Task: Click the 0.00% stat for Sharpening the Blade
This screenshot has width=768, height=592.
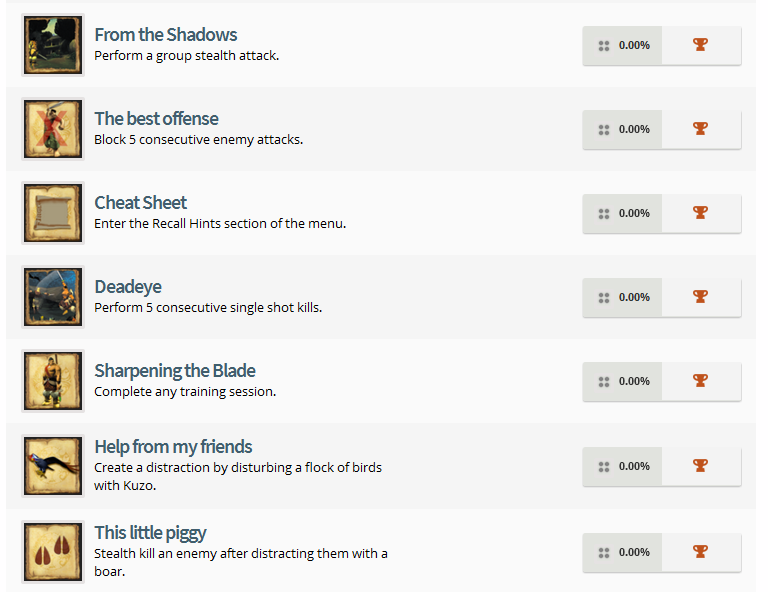Action: (624, 381)
